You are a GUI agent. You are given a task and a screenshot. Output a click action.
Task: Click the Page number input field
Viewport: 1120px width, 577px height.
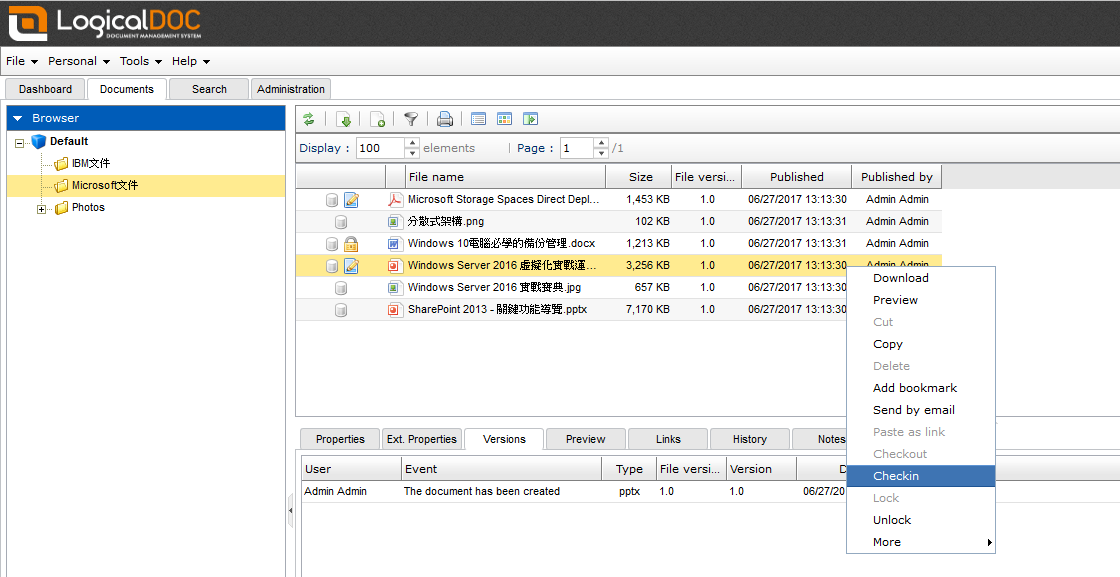pyautogui.click(x=577, y=148)
